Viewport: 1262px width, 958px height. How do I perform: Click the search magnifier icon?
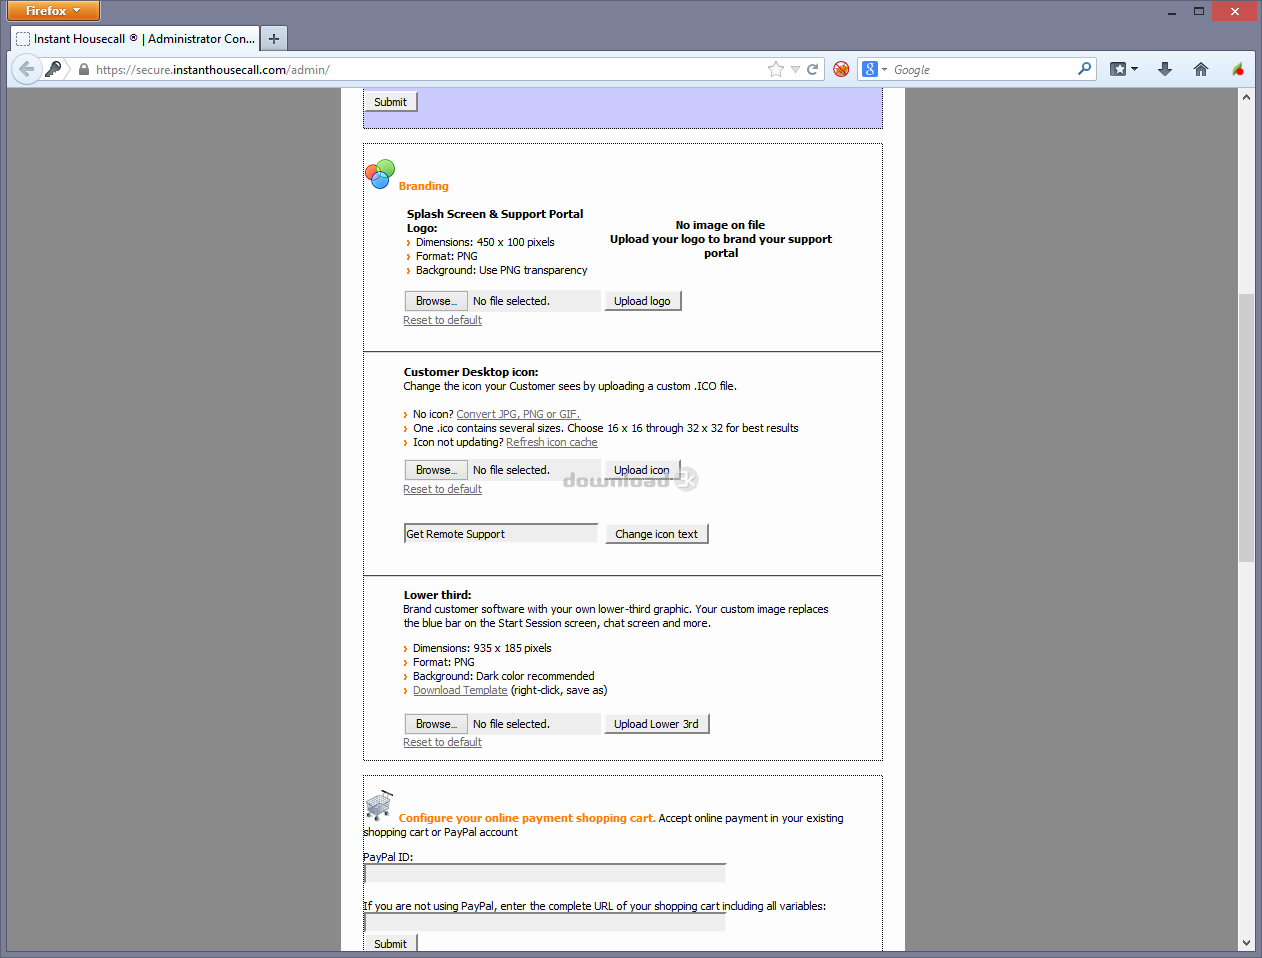tap(1085, 69)
